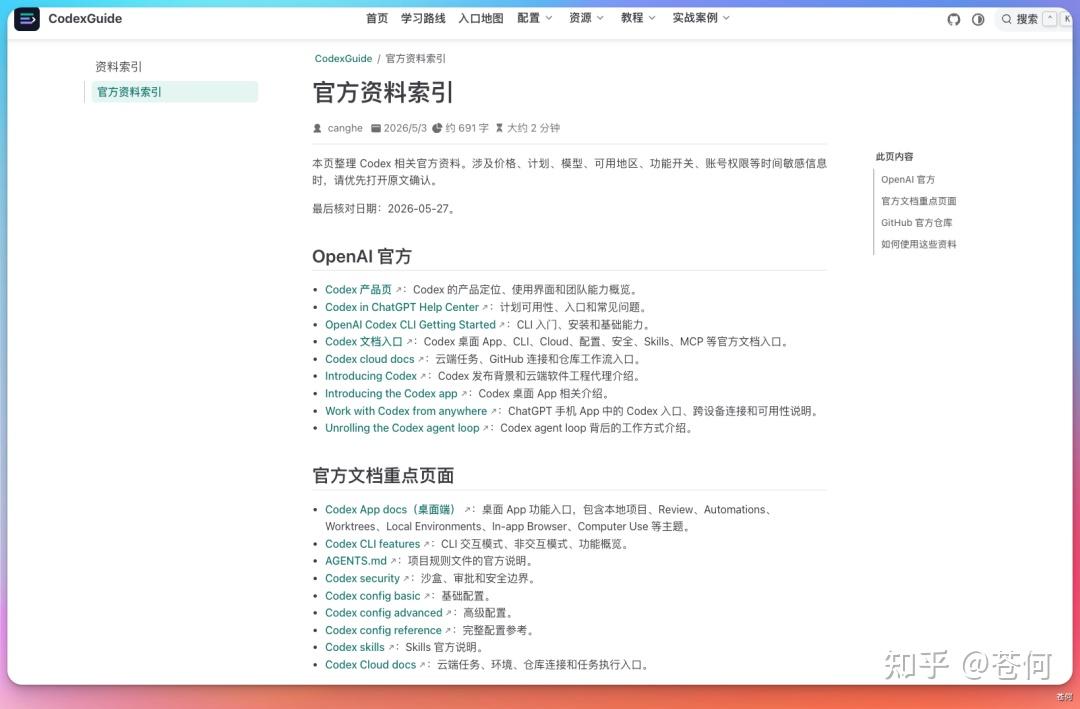Open the Codex 产品页 link
The image size is (1080, 709).
358,290
